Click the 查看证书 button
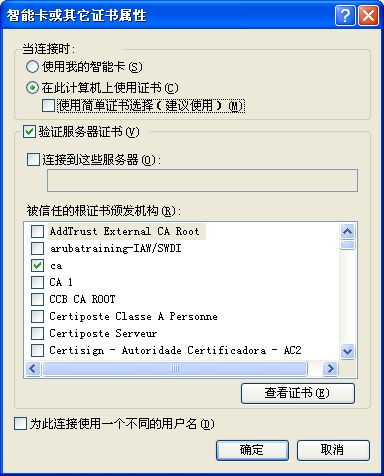This screenshot has width=384, height=476. pos(298,393)
